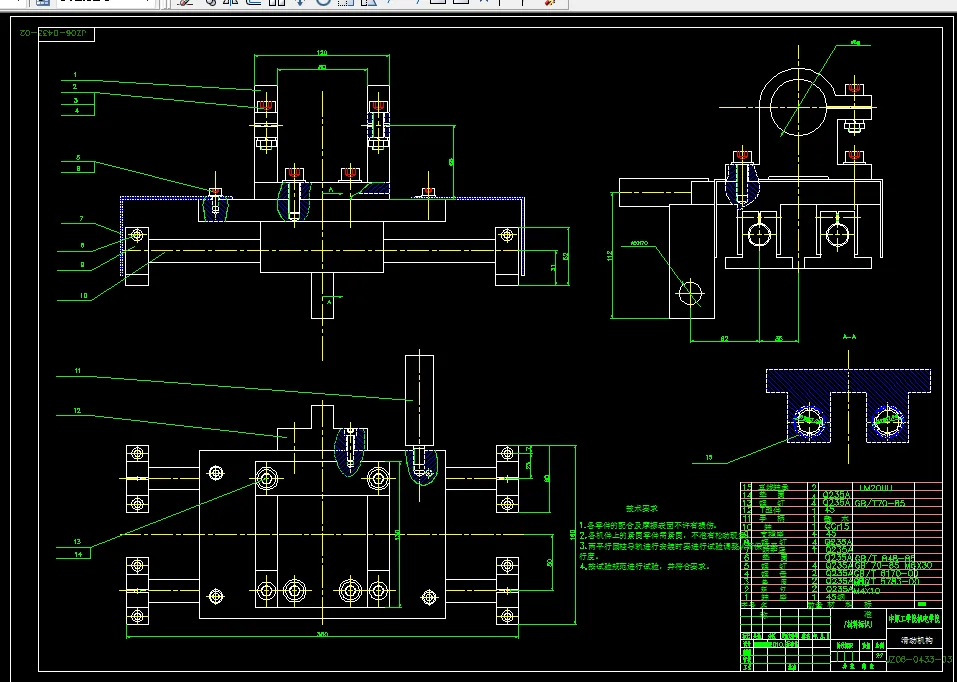Click the LM20UU entry in parts list
Image resolution: width=957 pixels, height=682 pixels.
[x=876, y=487]
